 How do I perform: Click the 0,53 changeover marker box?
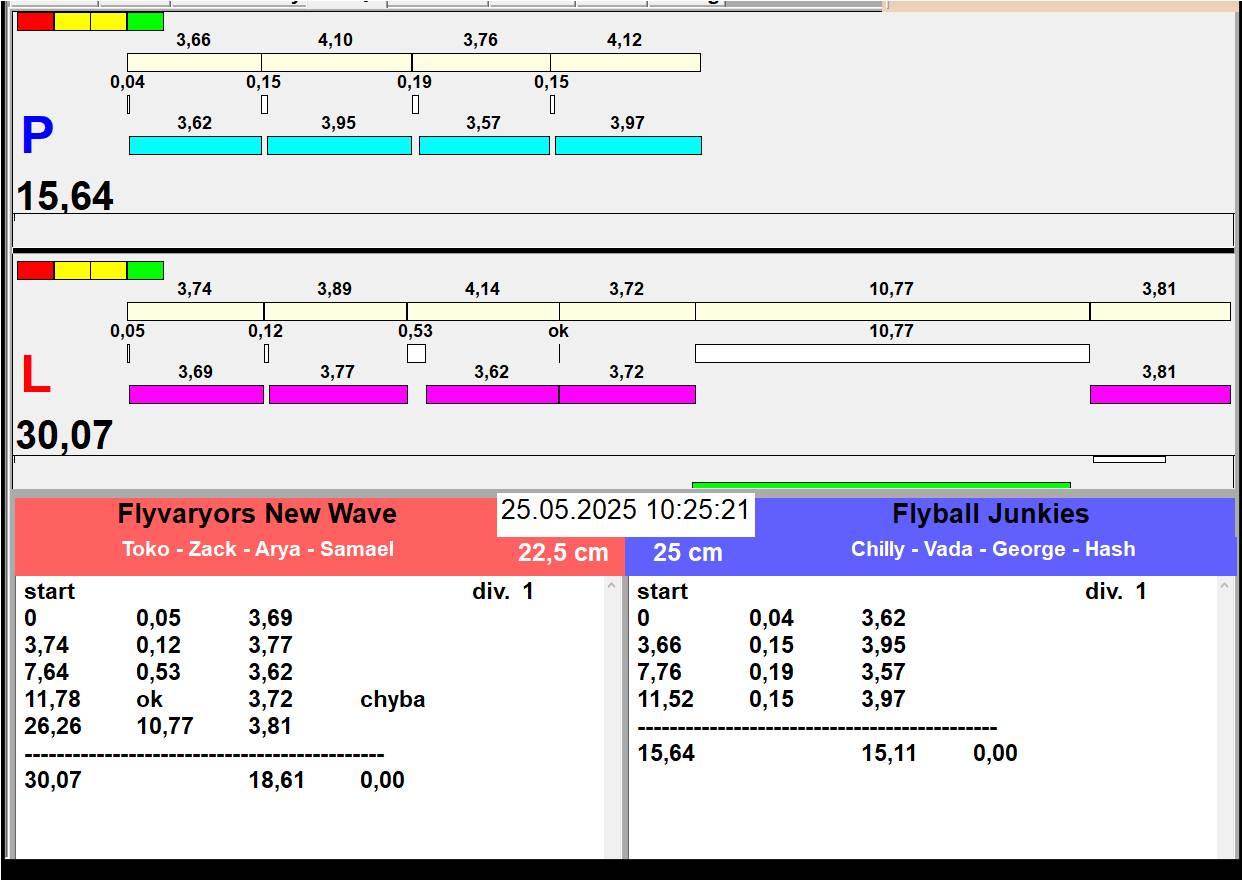[416, 353]
